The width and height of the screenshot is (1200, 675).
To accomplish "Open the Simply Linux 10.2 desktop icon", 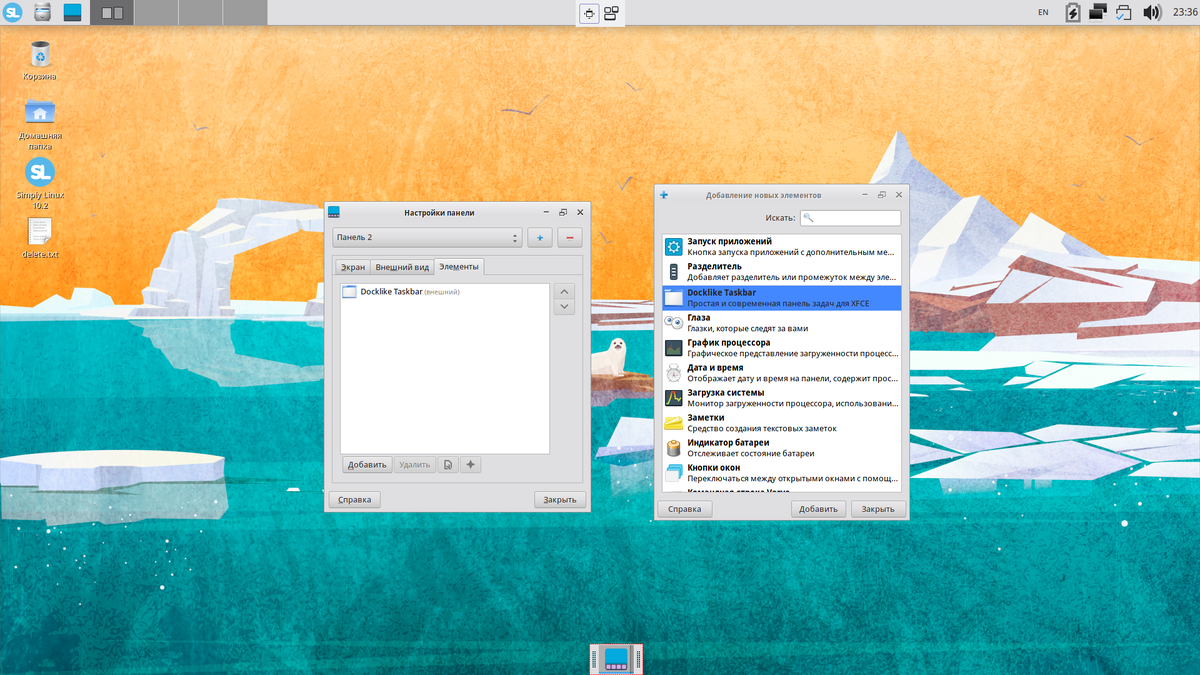I will tap(40, 184).
